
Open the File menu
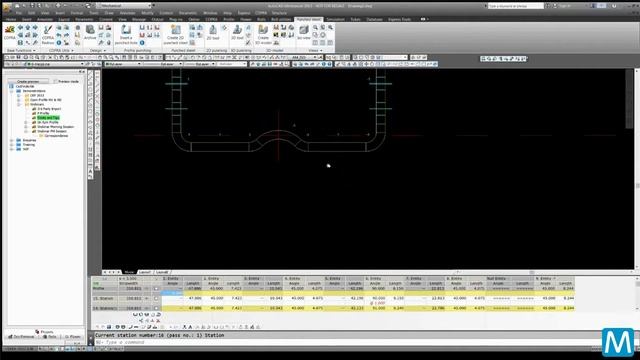pyautogui.click(x=19, y=13)
